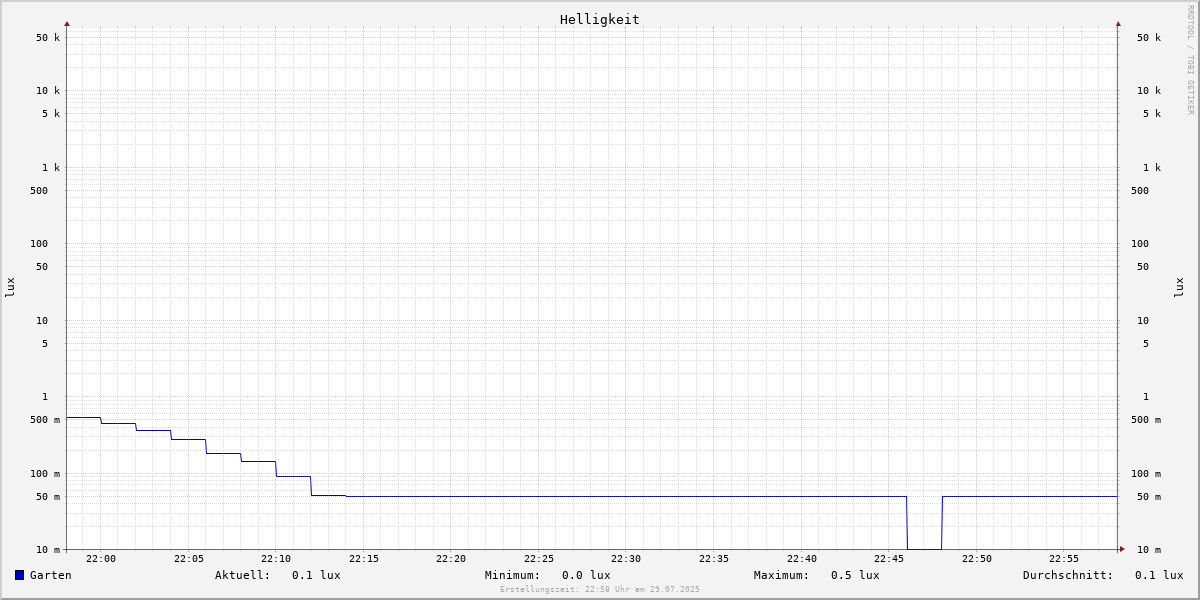The width and height of the screenshot is (1200, 600).
Task: Click the Maximum 0.5 lux value
Action: (855, 575)
